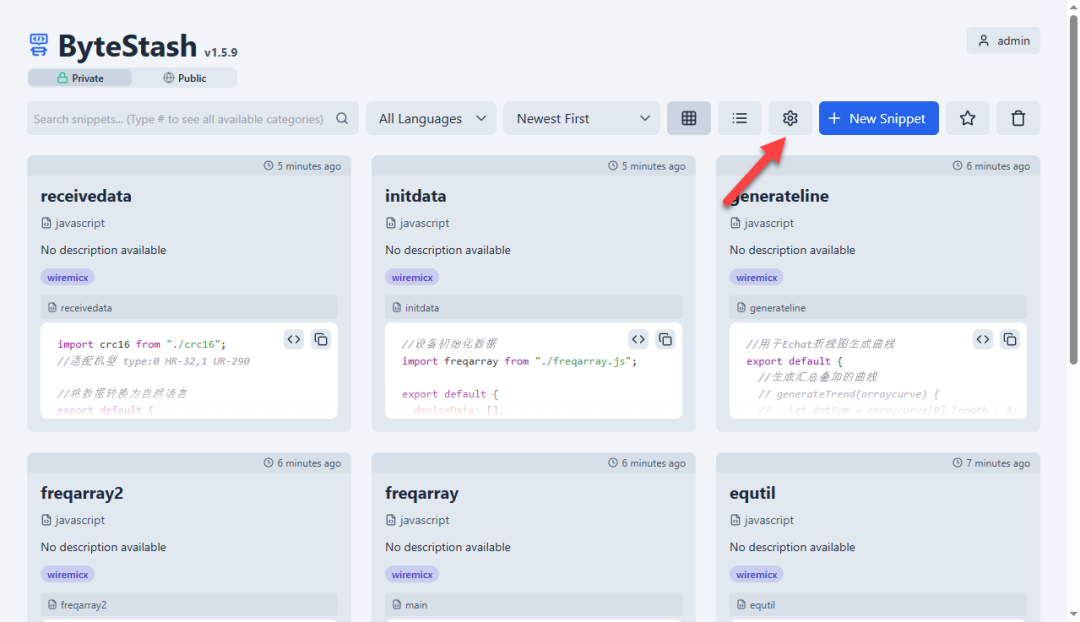Copy the receivedata snippet code
This screenshot has width=1080, height=622.
[x=321, y=339]
